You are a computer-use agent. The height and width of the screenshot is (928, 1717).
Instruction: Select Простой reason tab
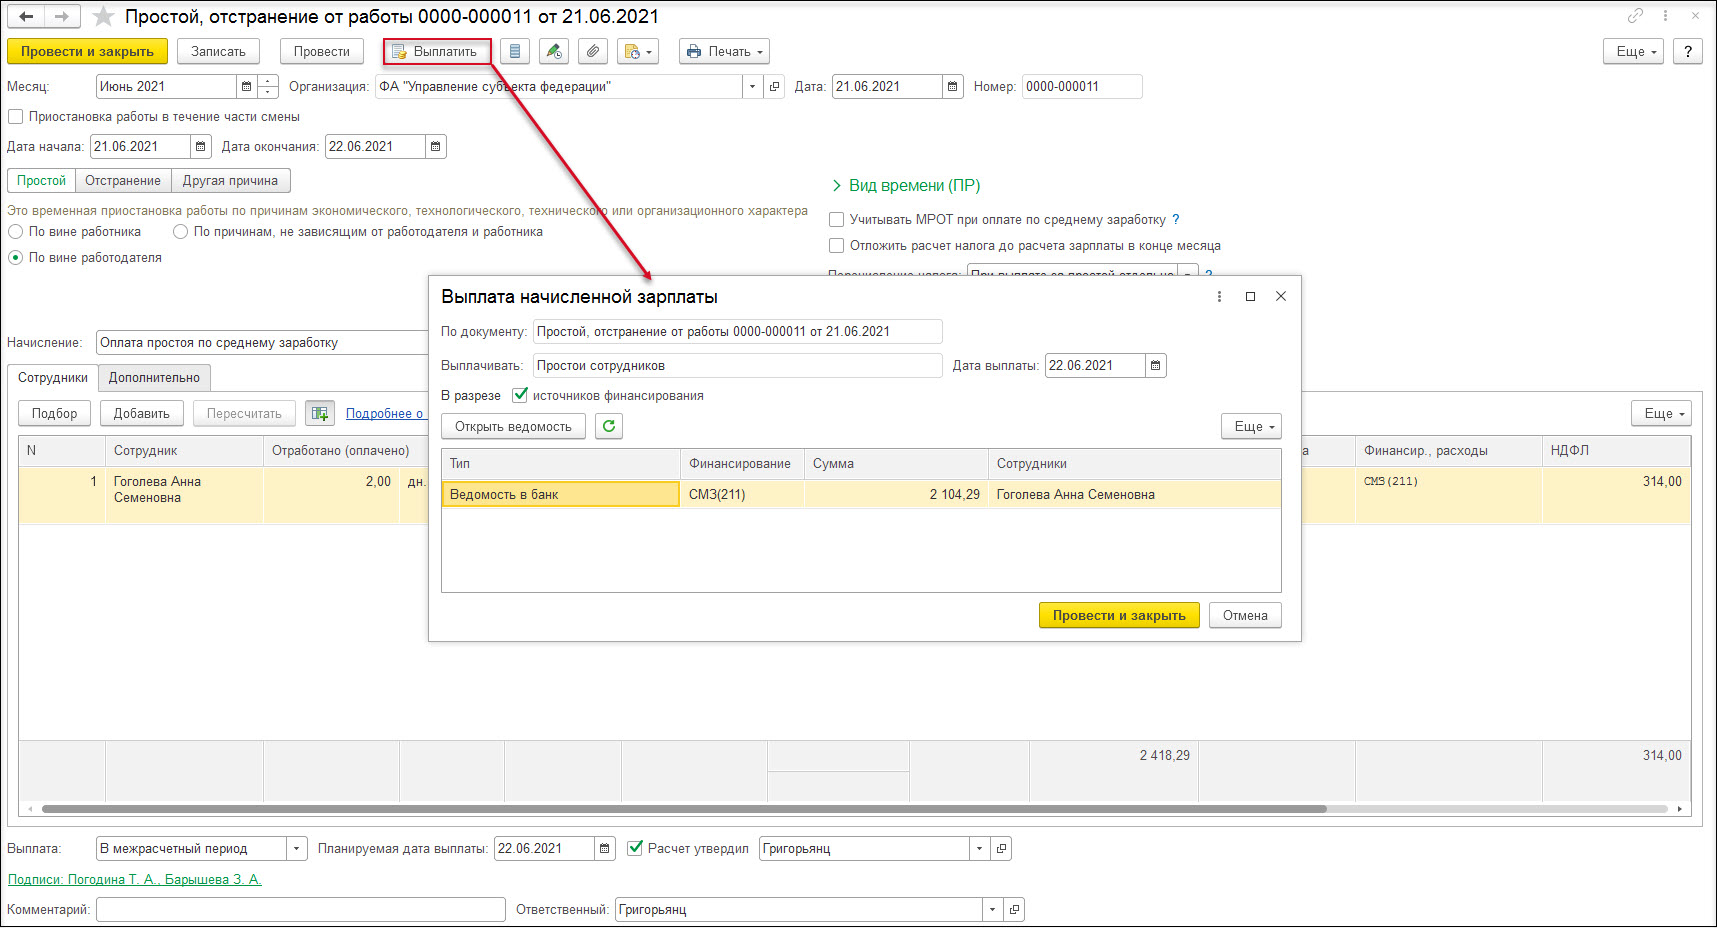pos(41,181)
